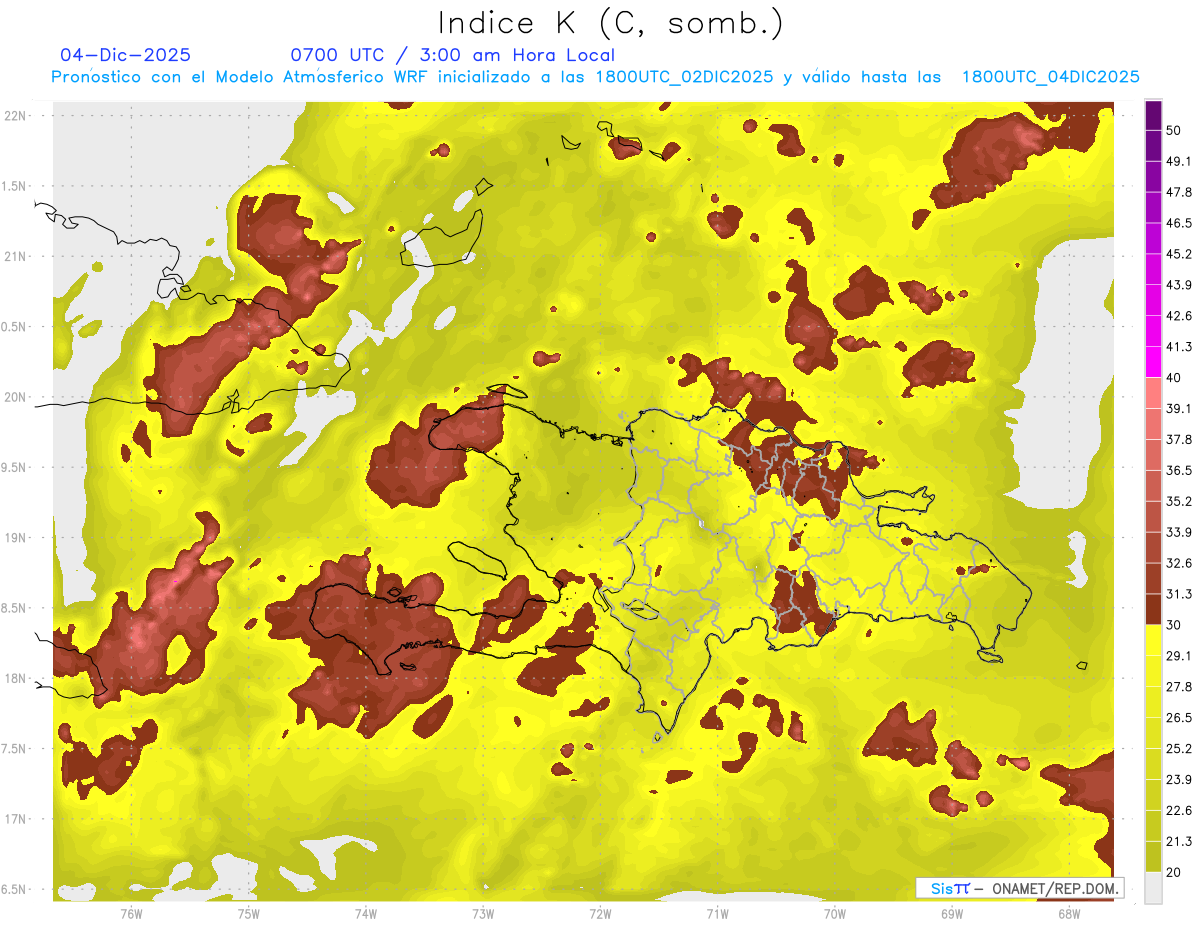
Task: Pick the dark brown swatch between 30 and 31.3
Action: tap(1153, 609)
